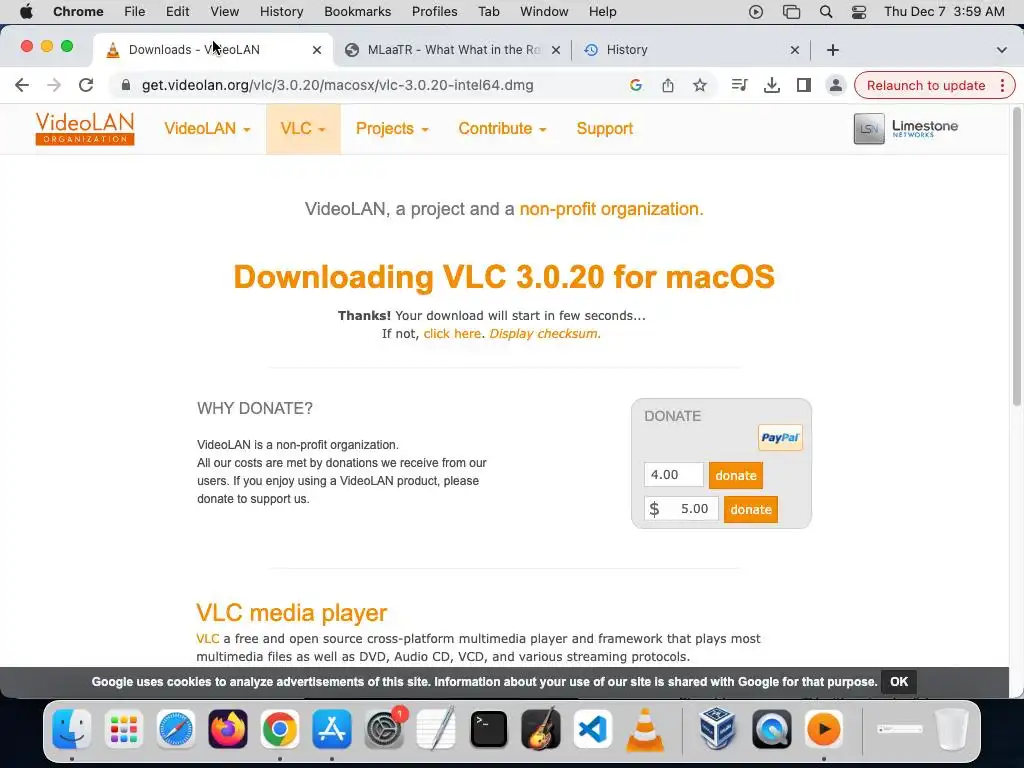Click the PayPal badge
The height and width of the screenshot is (768, 1024).
[780, 438]
